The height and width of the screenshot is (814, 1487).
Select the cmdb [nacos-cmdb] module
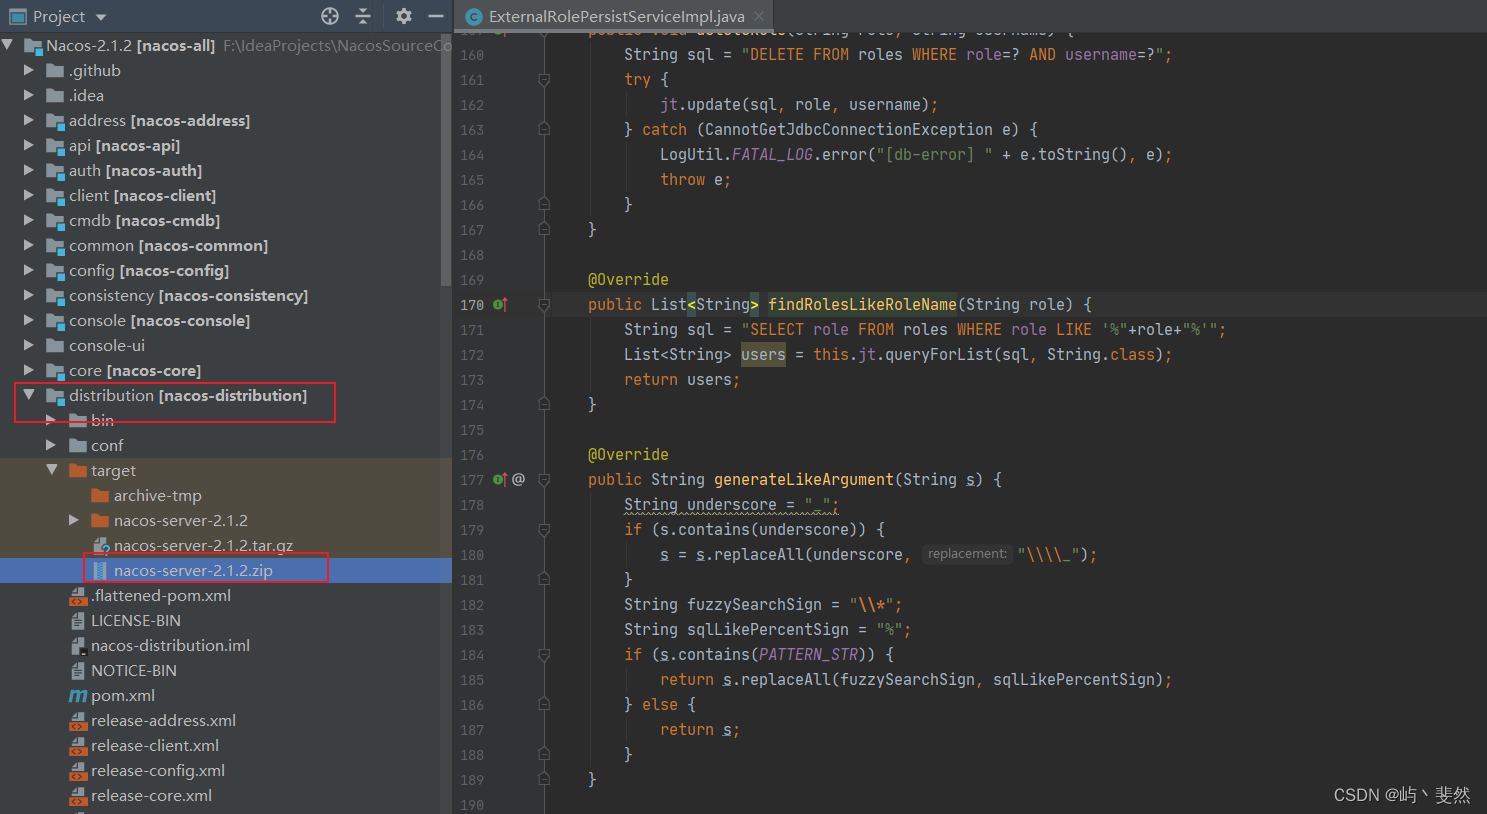tap(144, 220)
